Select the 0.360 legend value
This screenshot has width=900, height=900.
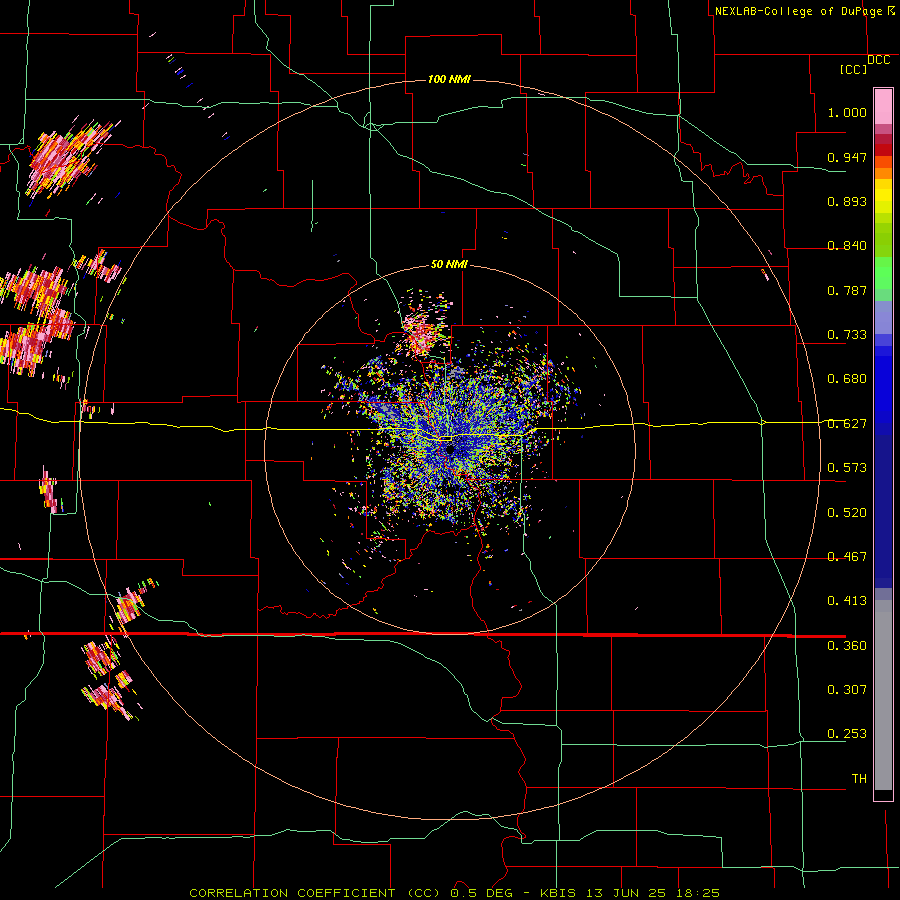click(x=847, y=646)
